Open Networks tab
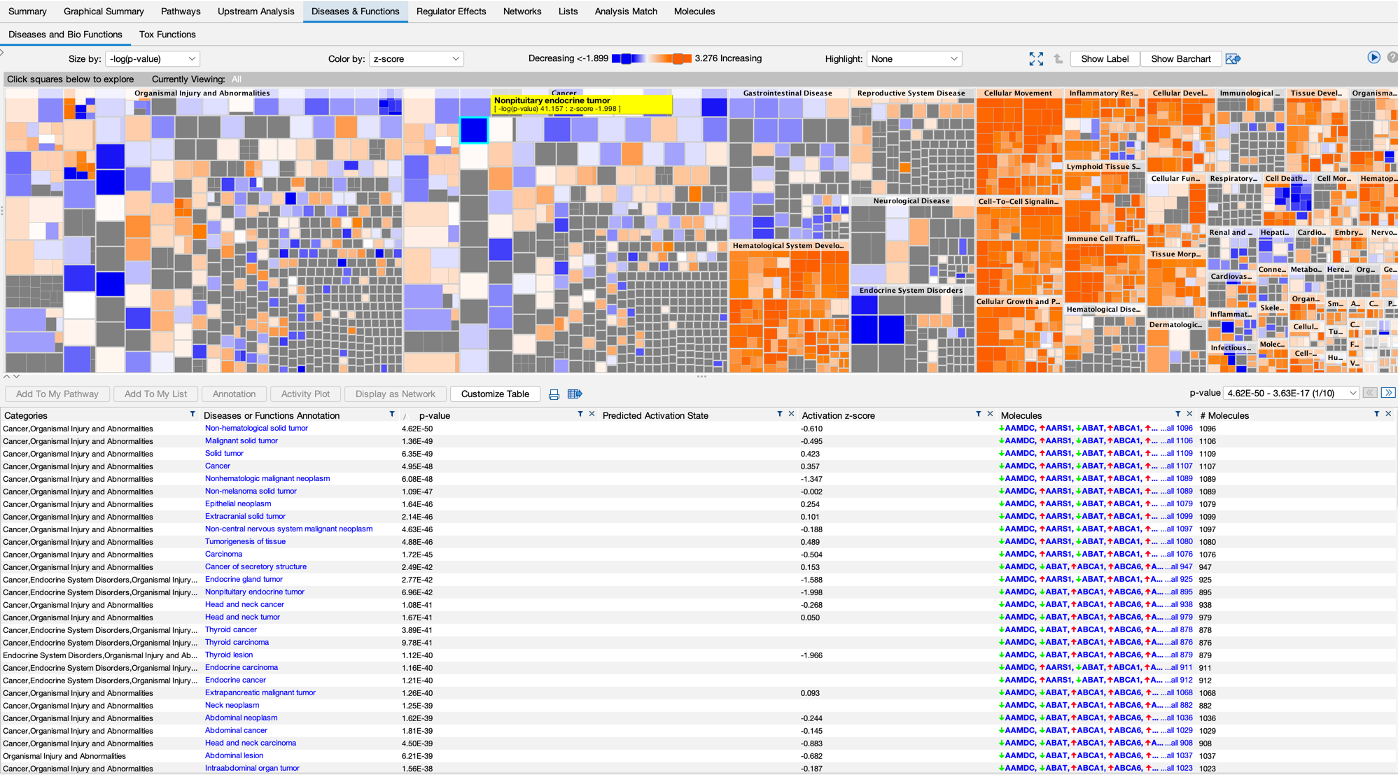This screenshot has width=1398, height=776. [523, 12]
